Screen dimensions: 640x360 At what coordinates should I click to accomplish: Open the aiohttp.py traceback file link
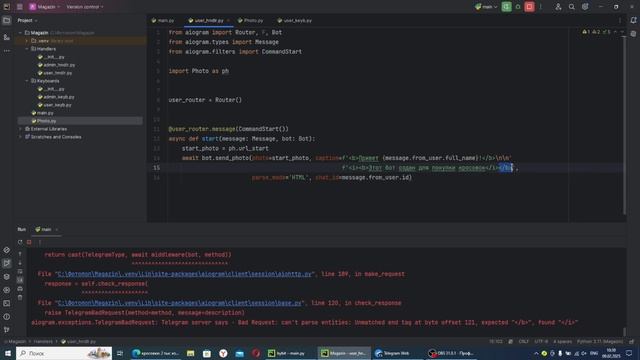tap(185, 274)
